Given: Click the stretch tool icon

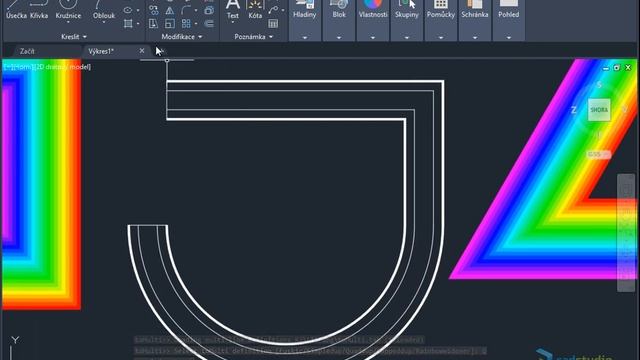Looking at the screenshot, I should click(x=153, y=24).
